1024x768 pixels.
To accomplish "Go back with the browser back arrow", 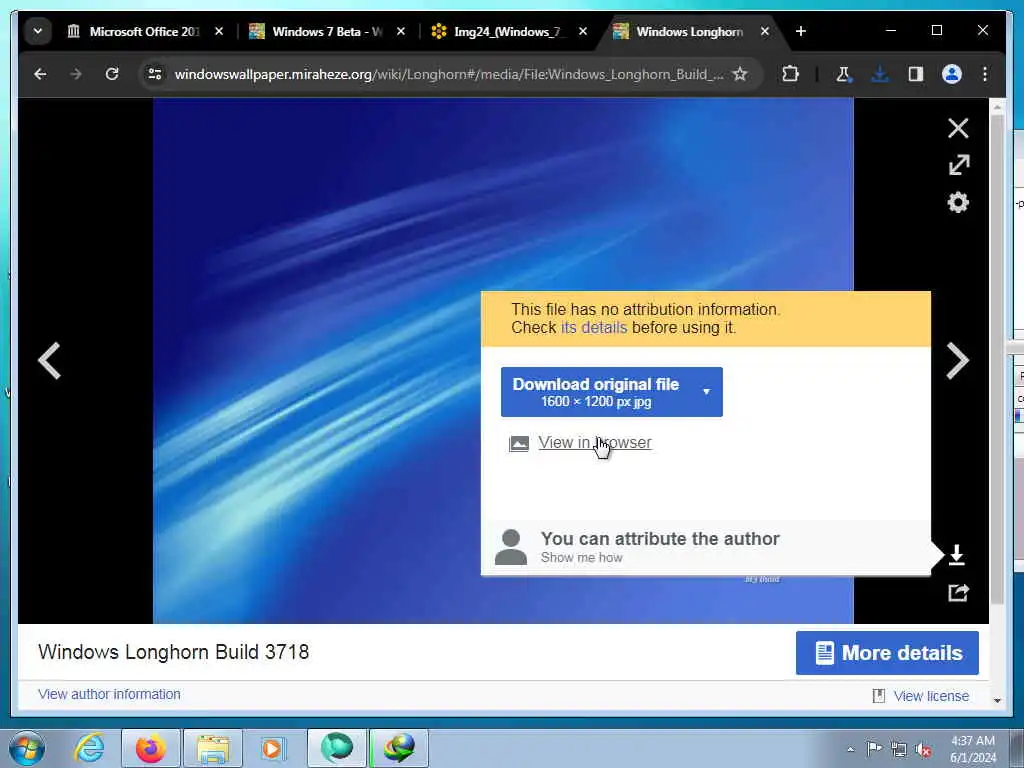I will tap(40, 74).
